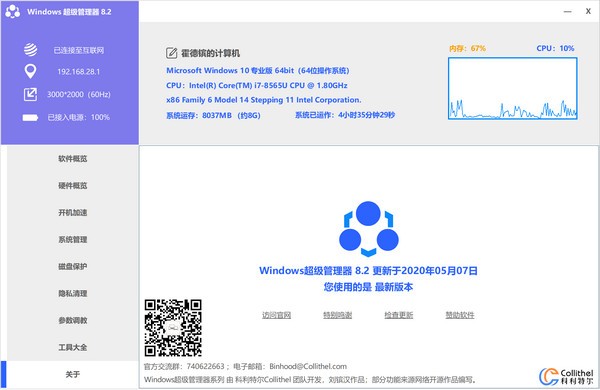Open the 赞助软件 link
The height and width of the screenshot is (390, 600).
click(x=460, y=315)
